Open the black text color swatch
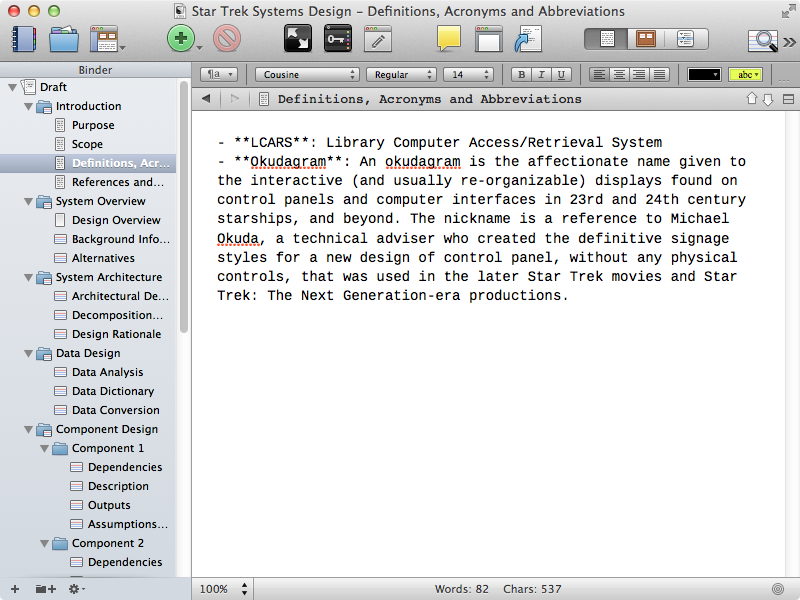 [704, 74]
